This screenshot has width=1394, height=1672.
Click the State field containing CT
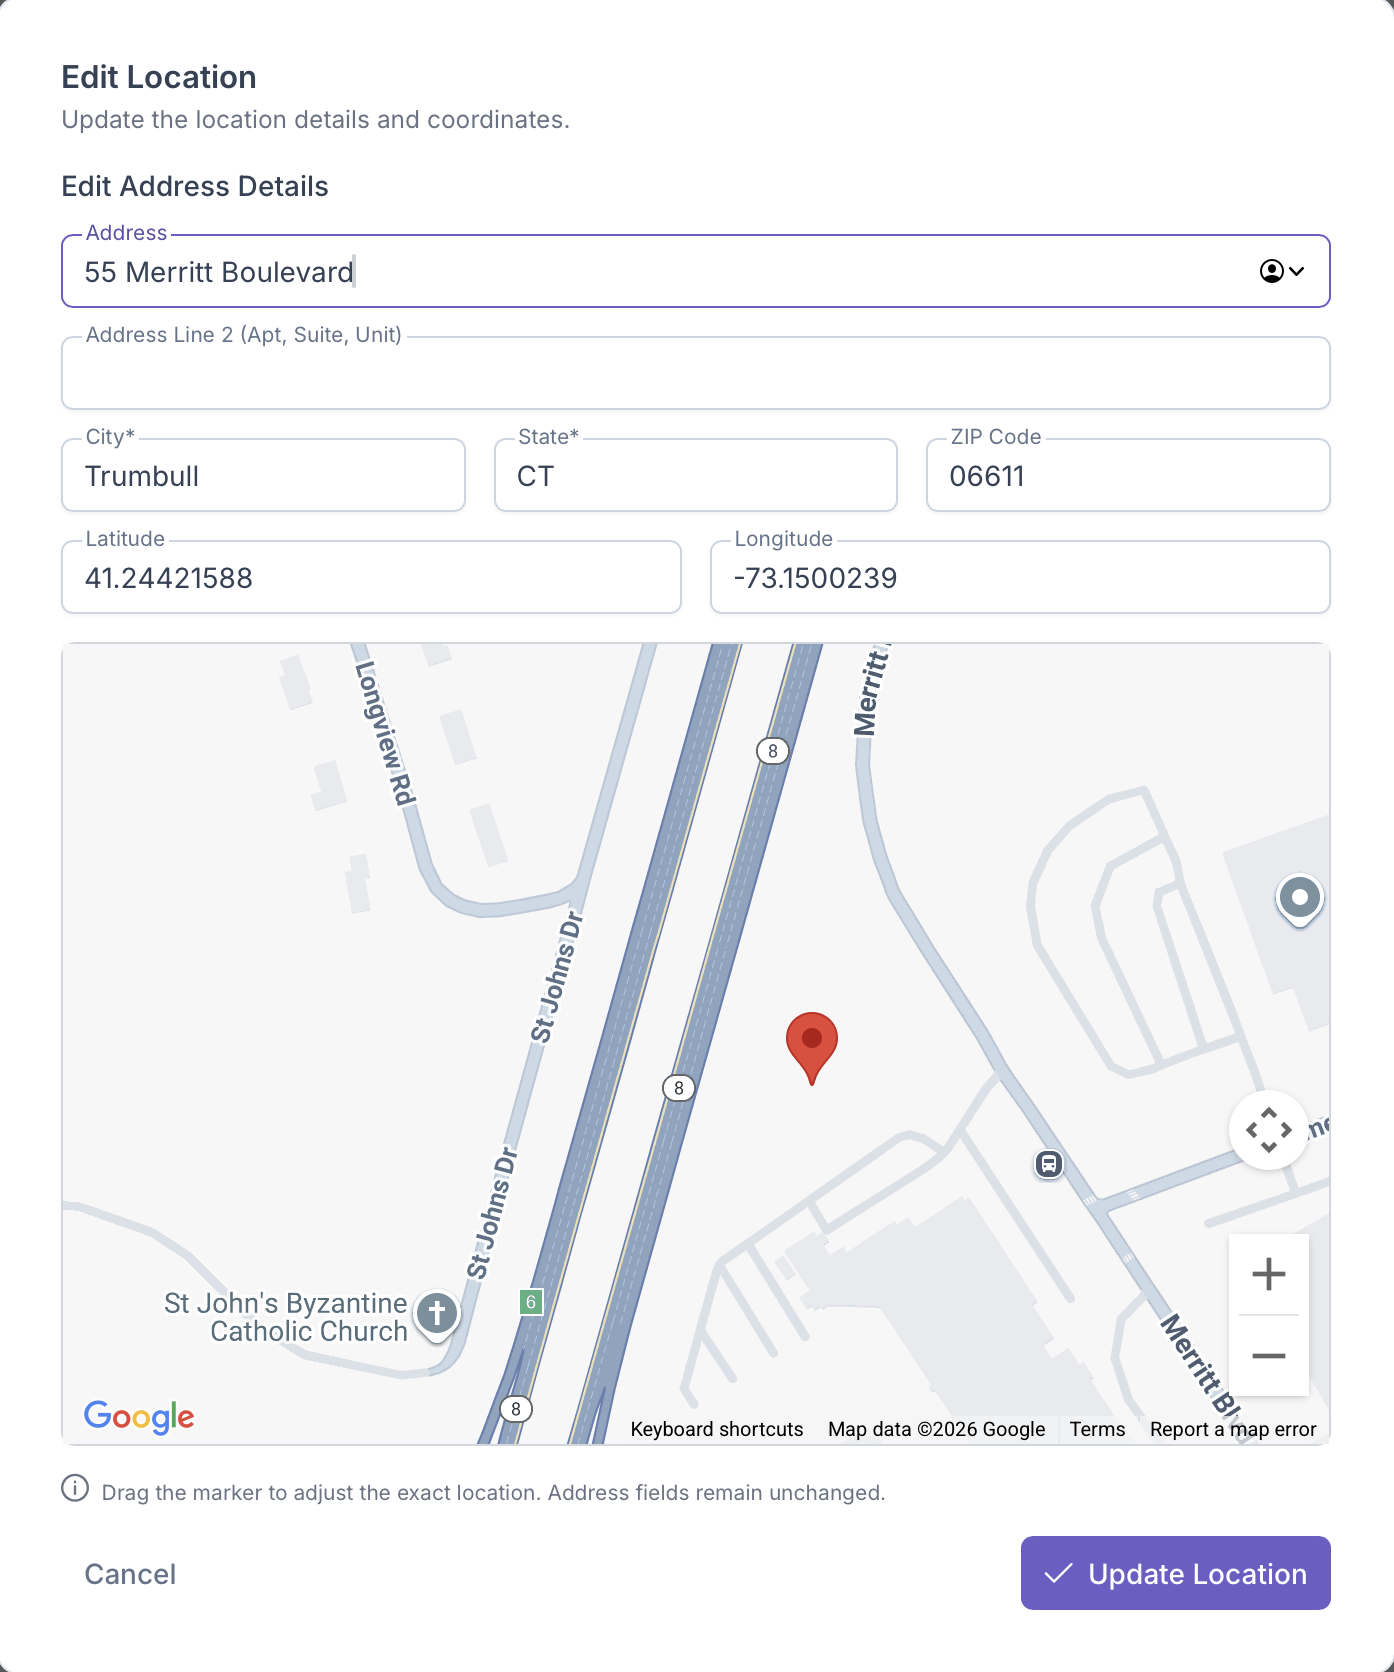pos(695,476)
